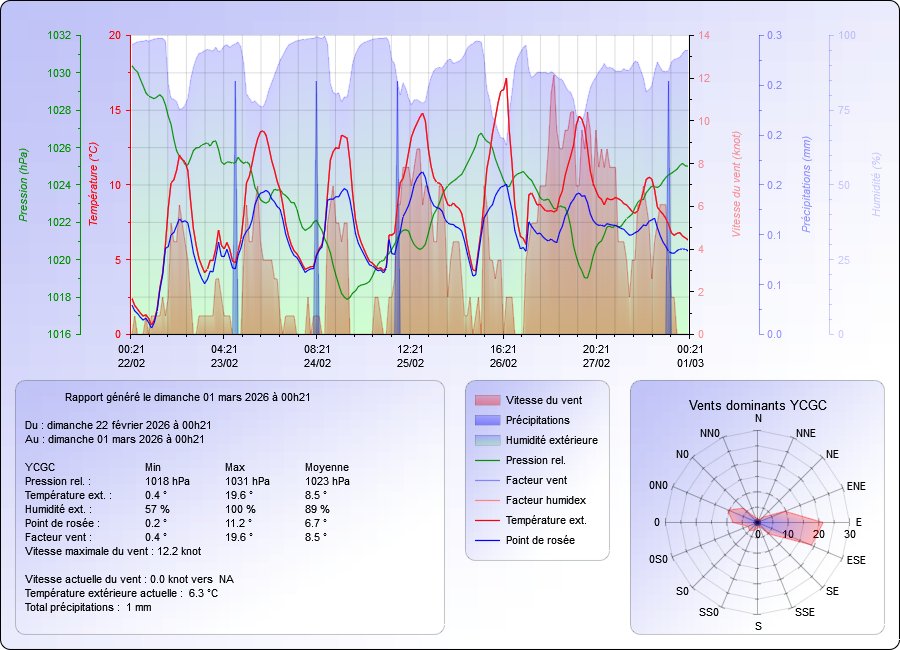The width and height of the screenshot is (900, 650).
Task: Click the red Température (°C) axis title
Action: [93, 184]
